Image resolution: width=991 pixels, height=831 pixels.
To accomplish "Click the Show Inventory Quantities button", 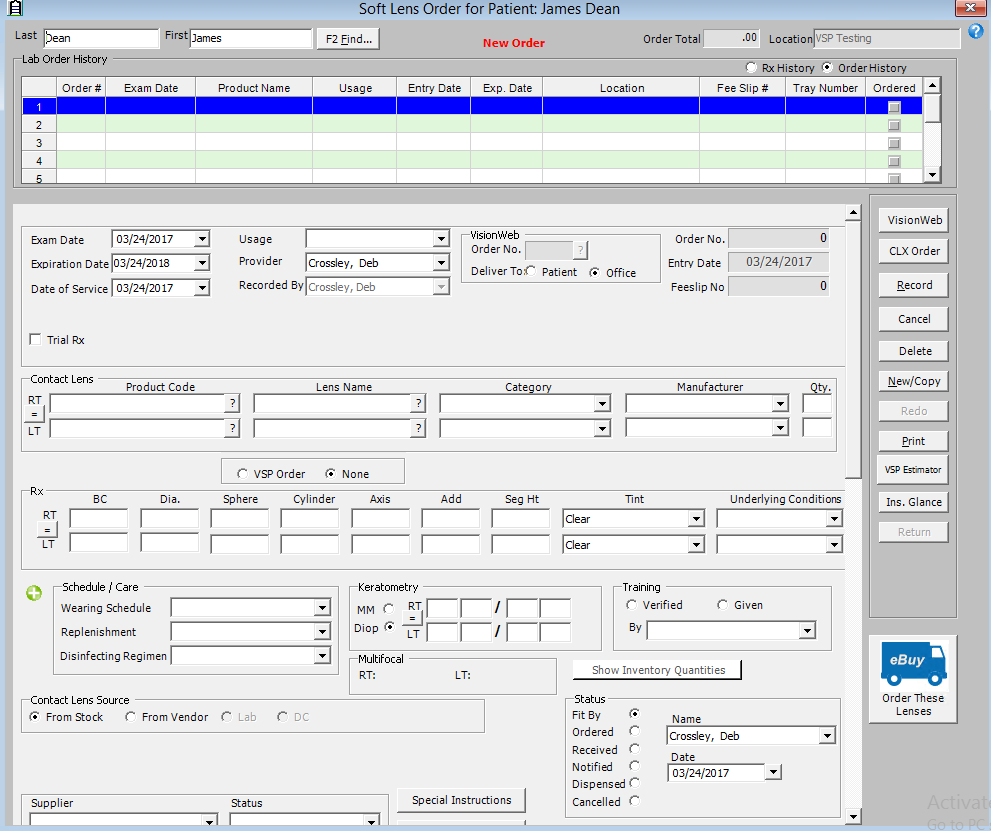I will coord(658,670).
